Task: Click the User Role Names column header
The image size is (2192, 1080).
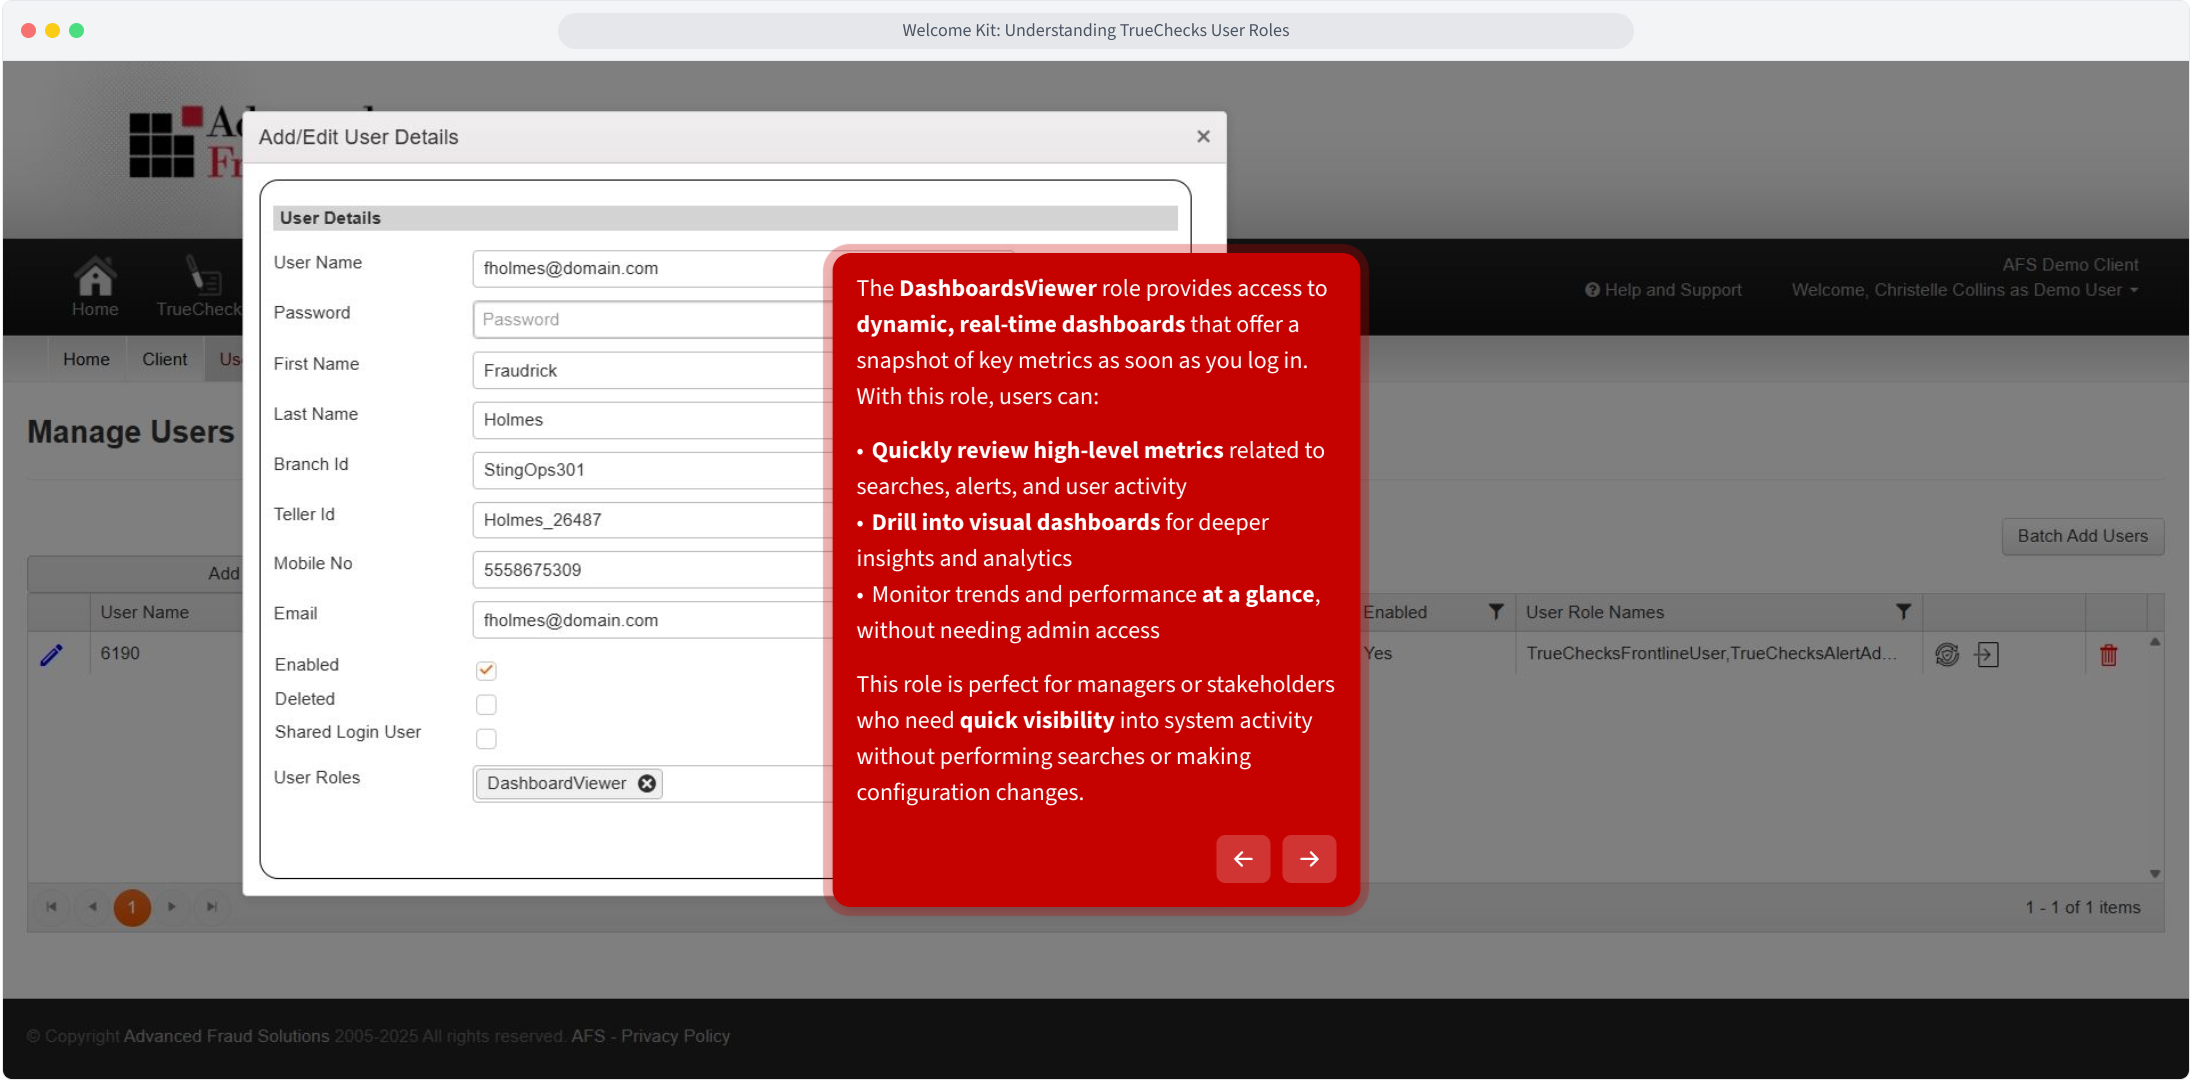Action: tap(1595, 612)
